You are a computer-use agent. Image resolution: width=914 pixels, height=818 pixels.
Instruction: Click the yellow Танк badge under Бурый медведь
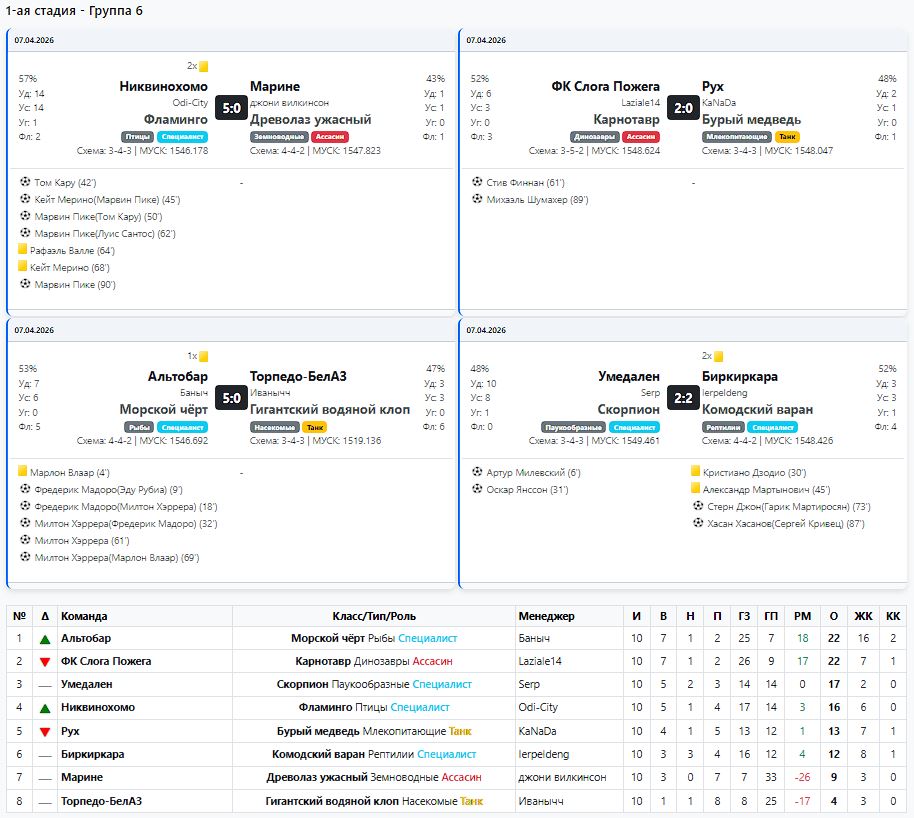coord(788,137)
